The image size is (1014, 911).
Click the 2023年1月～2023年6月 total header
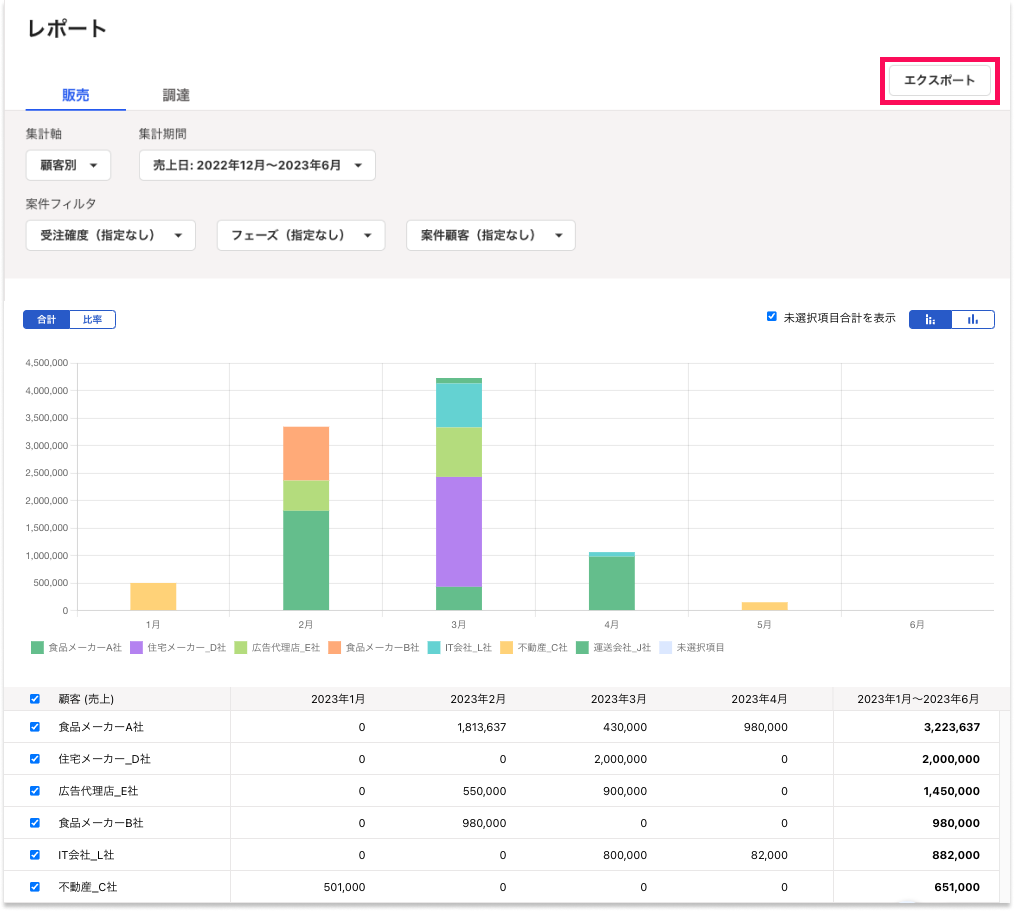pyautogui.click(x=918, y=699)
